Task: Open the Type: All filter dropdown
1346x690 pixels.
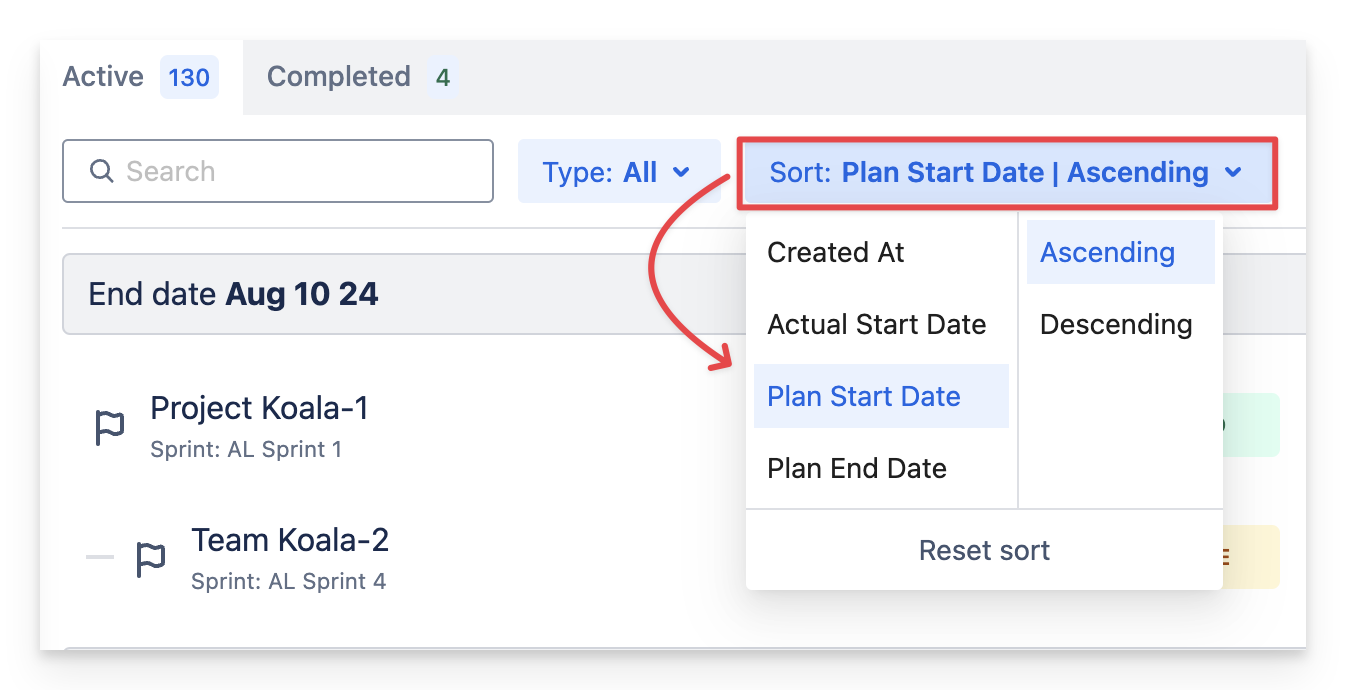Action: point(618,172)
